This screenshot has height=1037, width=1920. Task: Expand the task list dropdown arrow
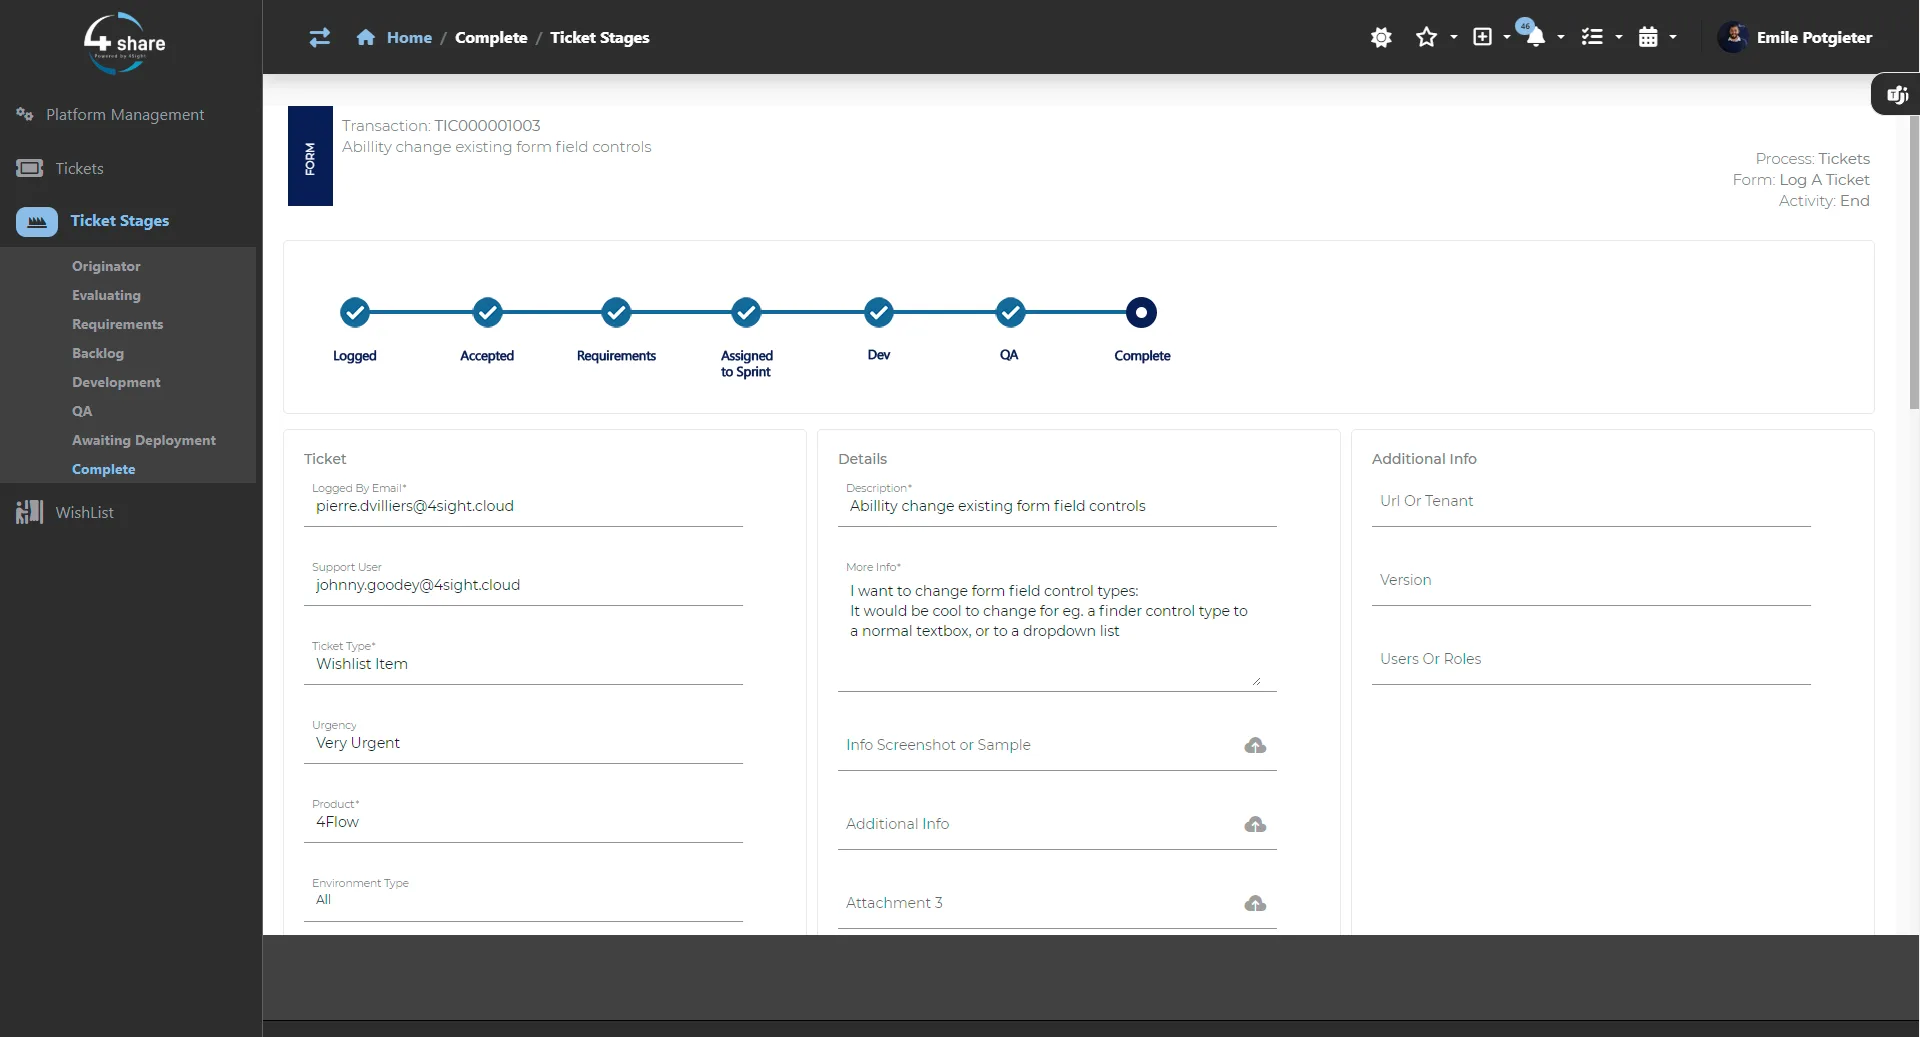(x=1618, y=37)
